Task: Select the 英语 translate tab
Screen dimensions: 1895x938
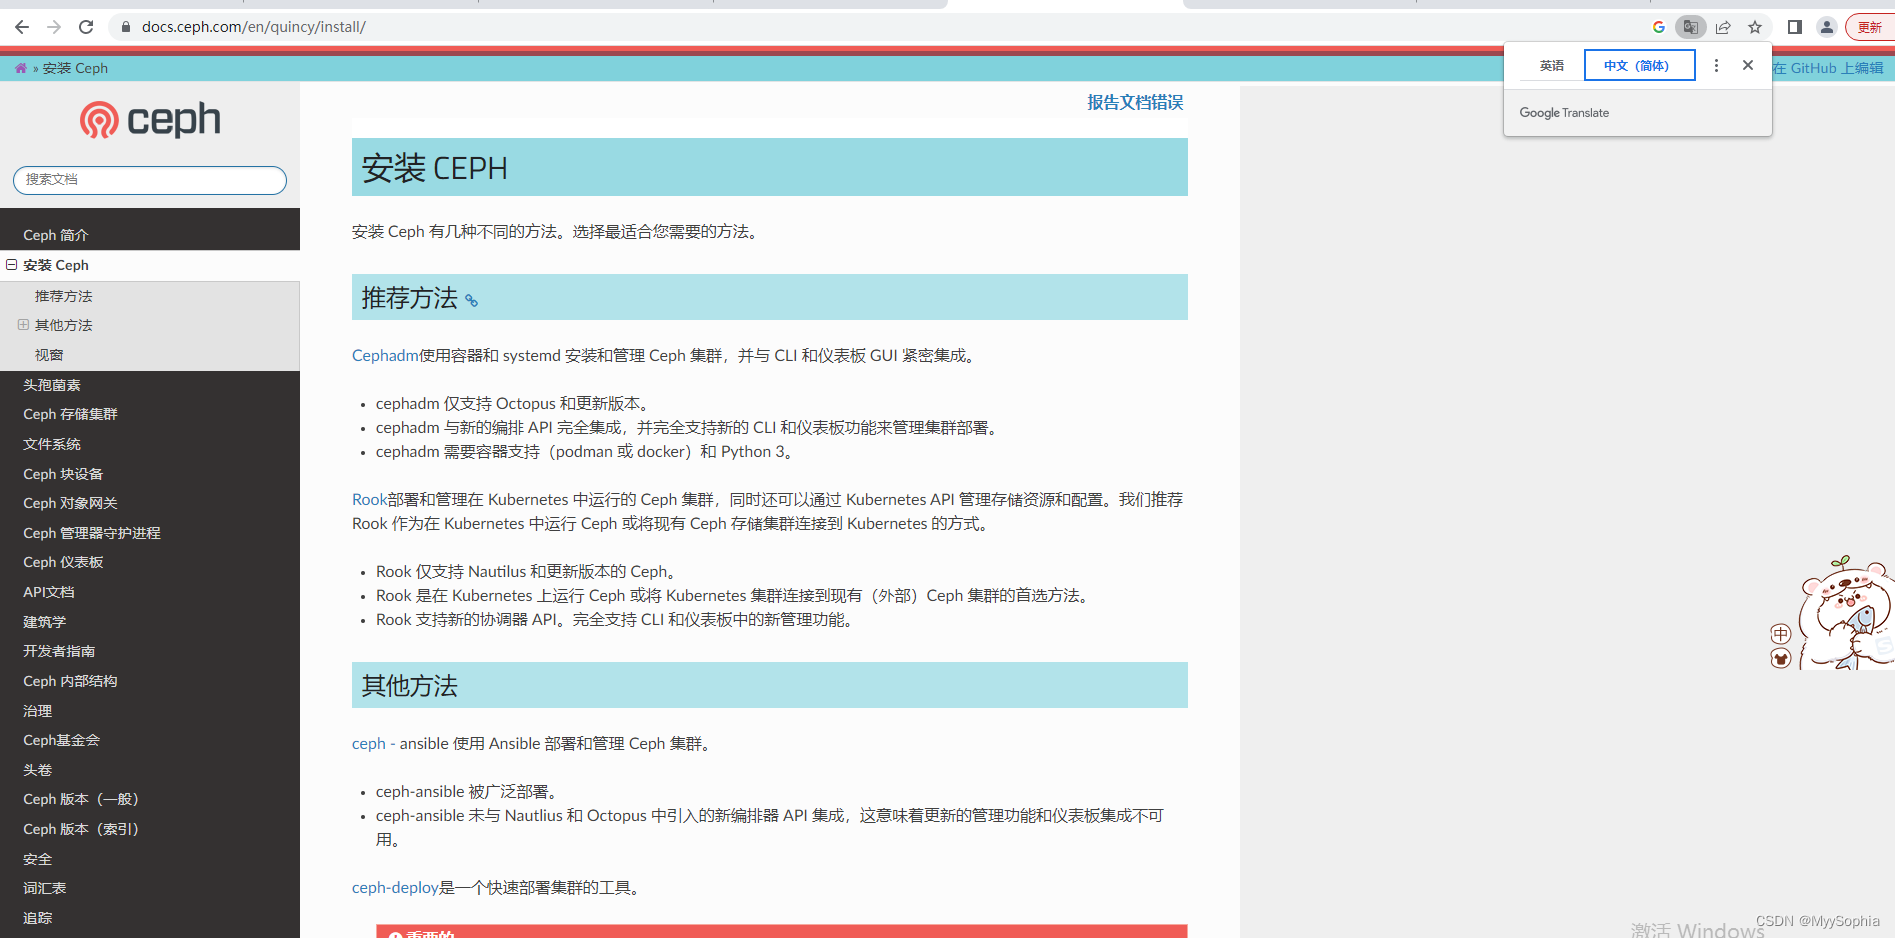Action: click(x=1552, y=65)
